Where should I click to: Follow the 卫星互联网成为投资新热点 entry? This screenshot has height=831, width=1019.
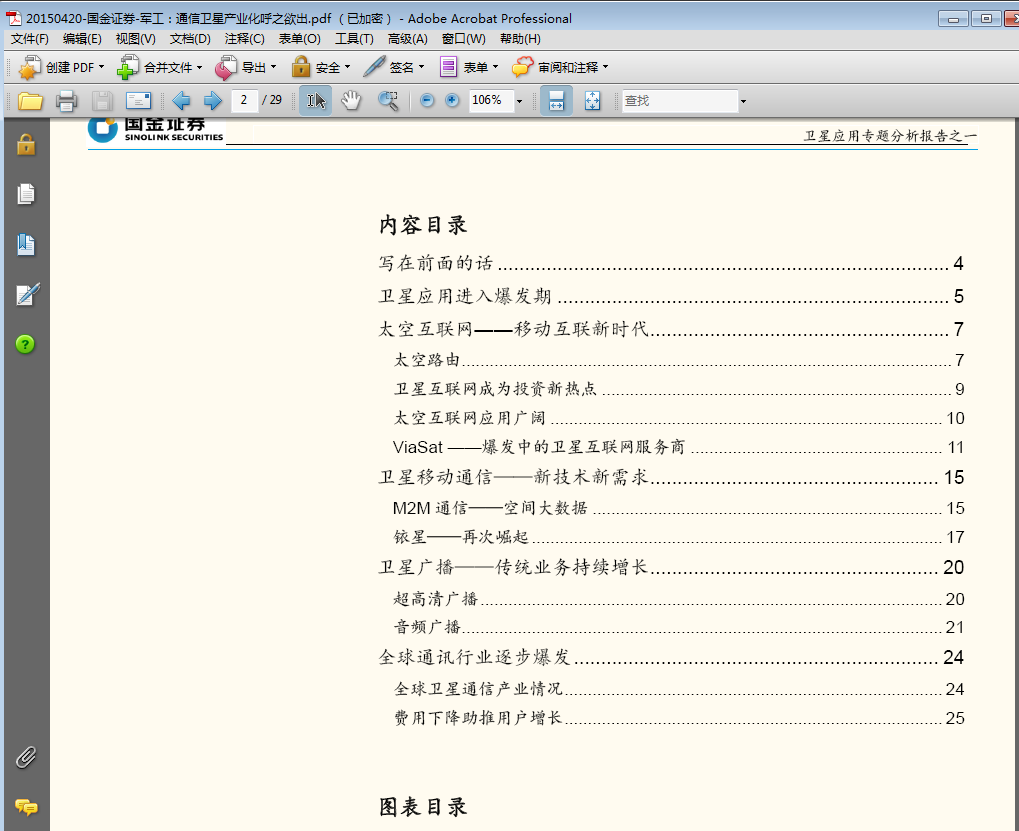(678, 389)
